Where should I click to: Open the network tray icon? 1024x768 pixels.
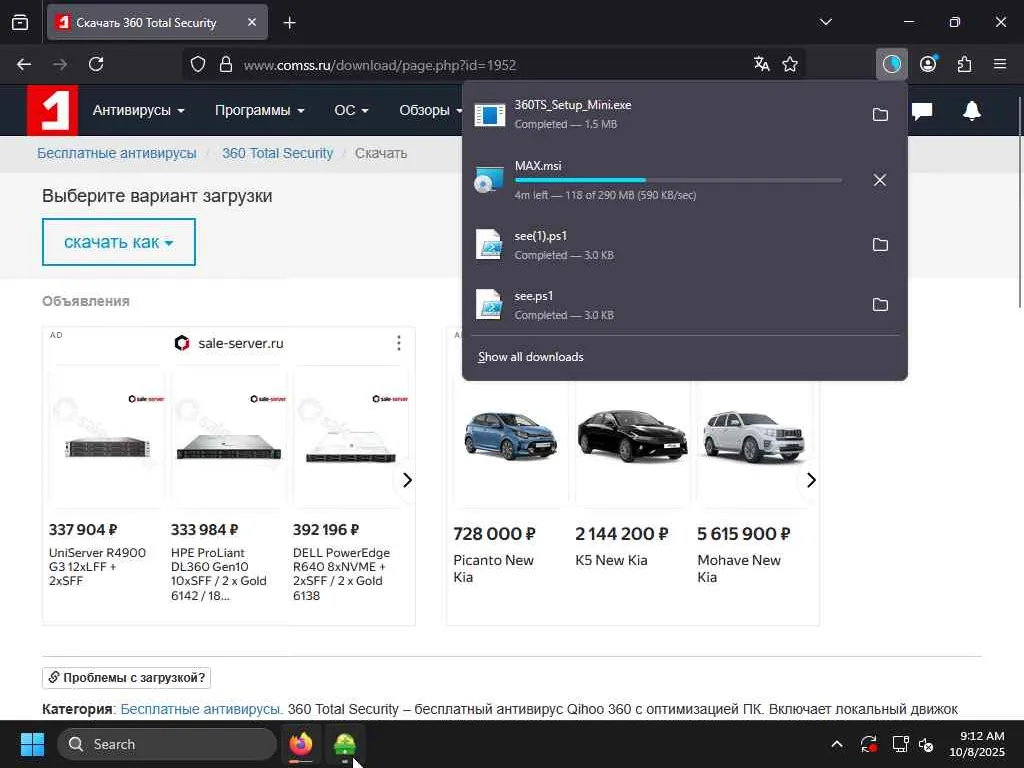click(901, 744)
